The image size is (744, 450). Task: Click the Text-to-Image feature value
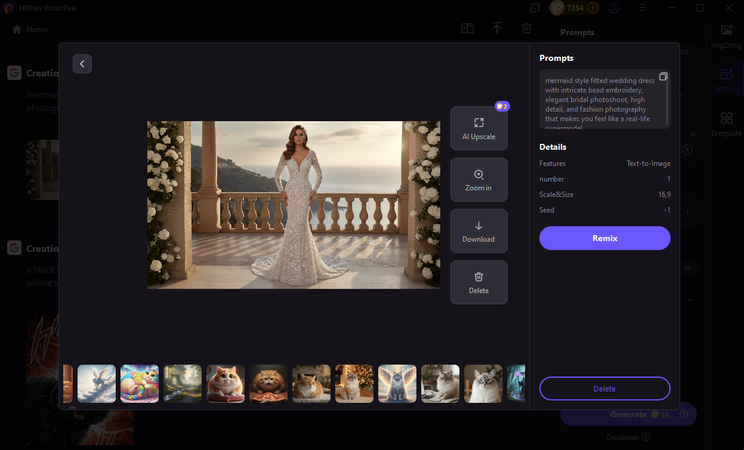coord(648,163)
